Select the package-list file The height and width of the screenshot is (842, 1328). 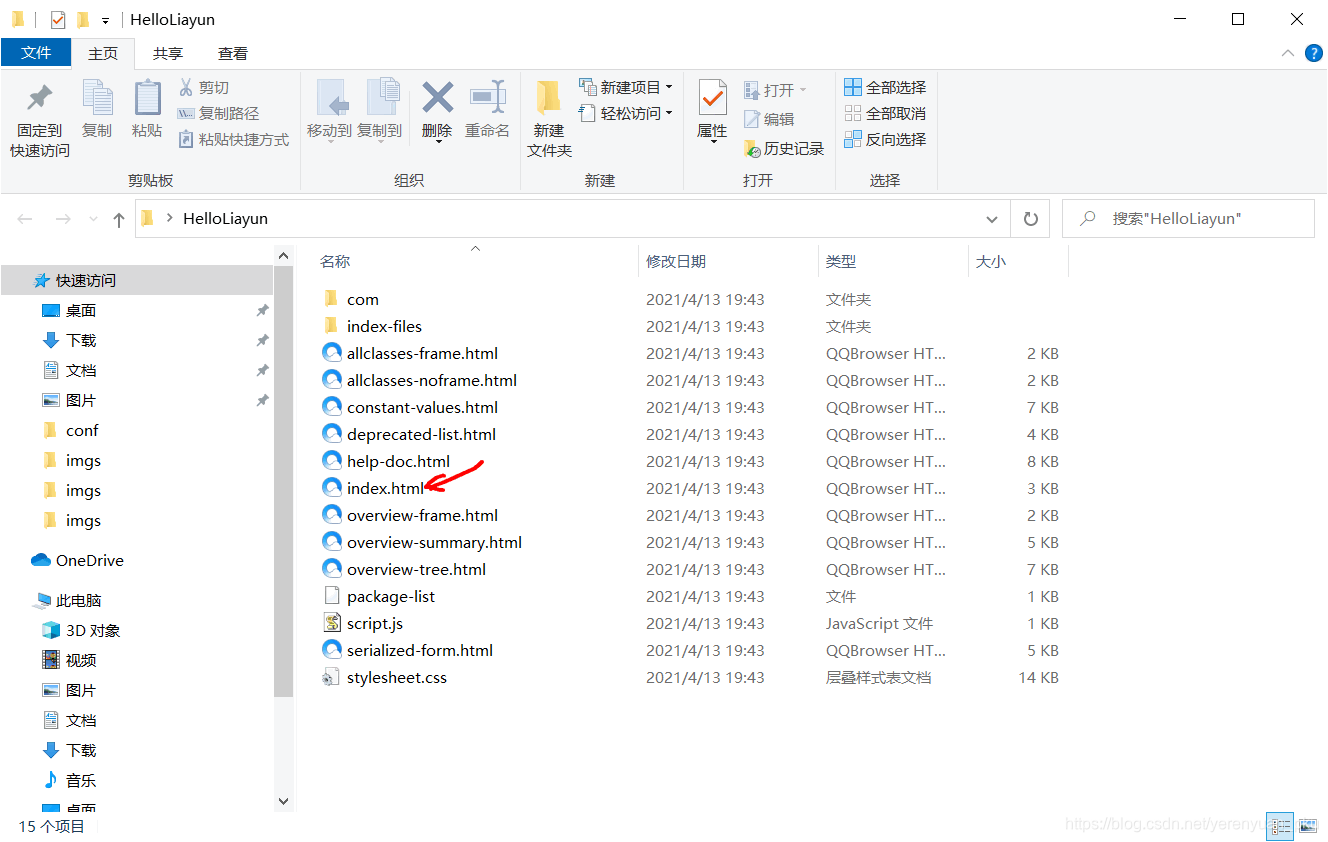[x=391, y=596]
